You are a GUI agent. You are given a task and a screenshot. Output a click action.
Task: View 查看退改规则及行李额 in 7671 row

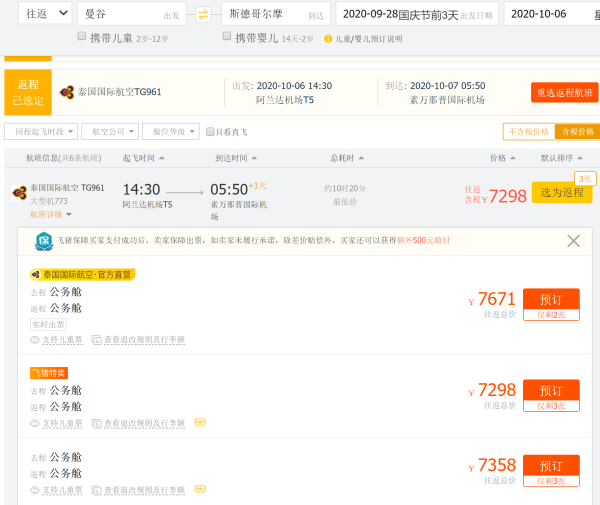coord(144,340)
